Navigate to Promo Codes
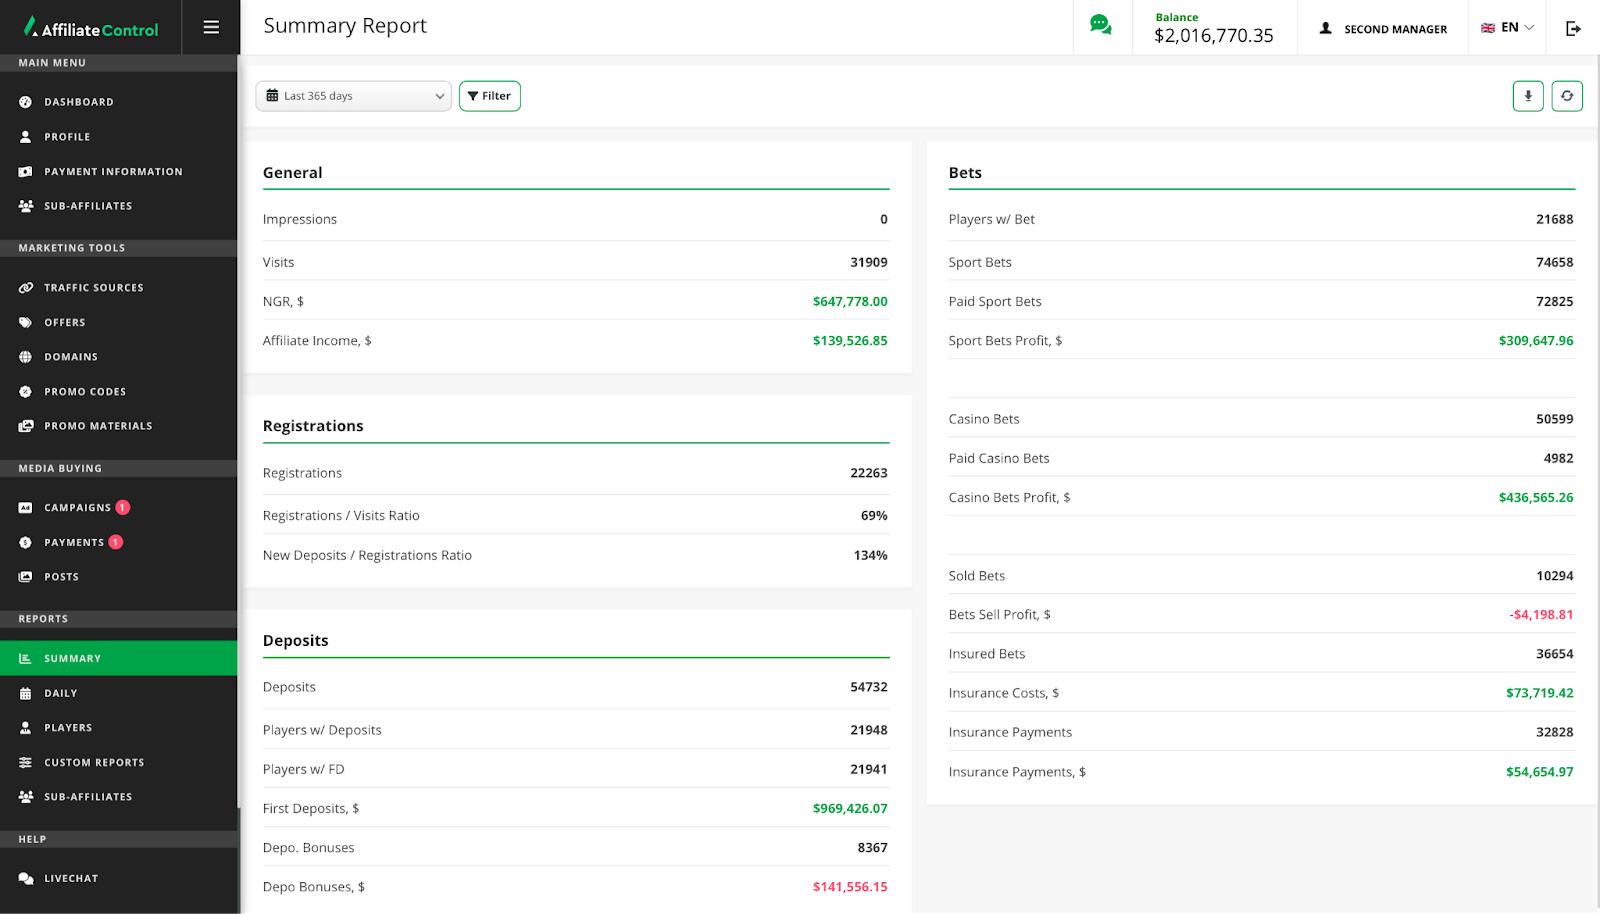 pos(85,392)
